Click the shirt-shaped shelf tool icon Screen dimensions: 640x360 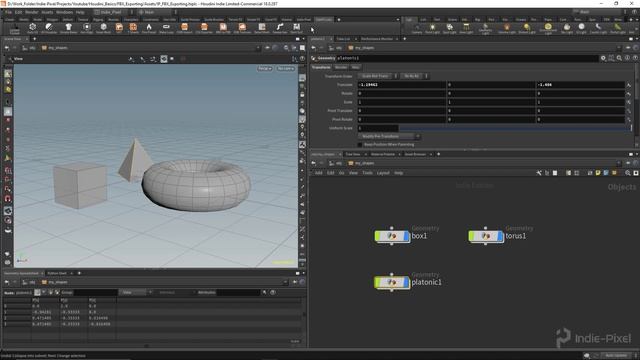pos(68,27)
